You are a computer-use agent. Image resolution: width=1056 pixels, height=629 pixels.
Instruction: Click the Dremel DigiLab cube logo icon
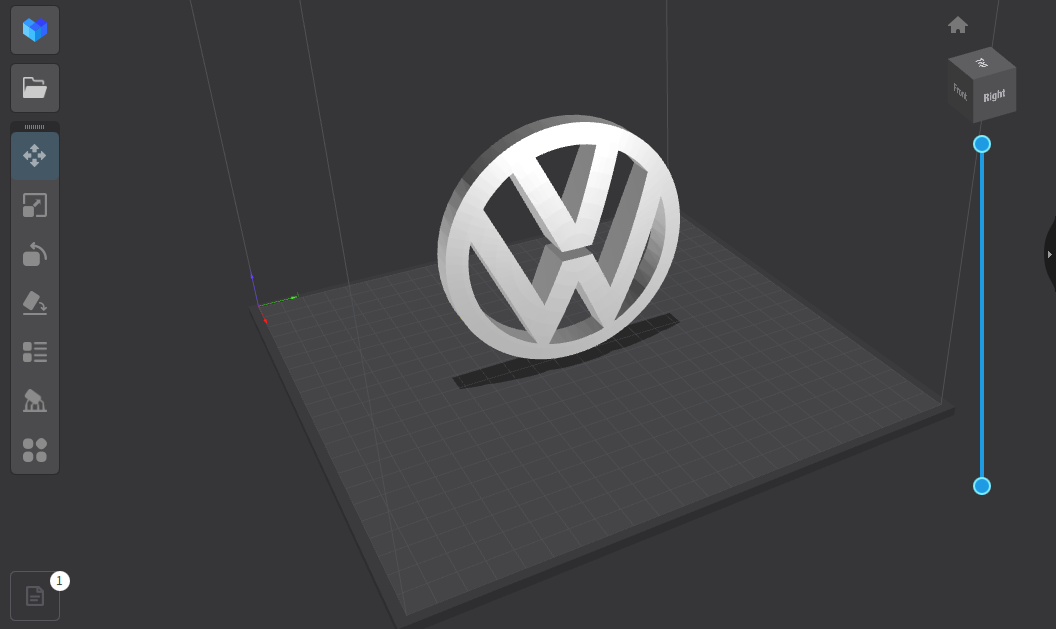[x=35, y=30]
